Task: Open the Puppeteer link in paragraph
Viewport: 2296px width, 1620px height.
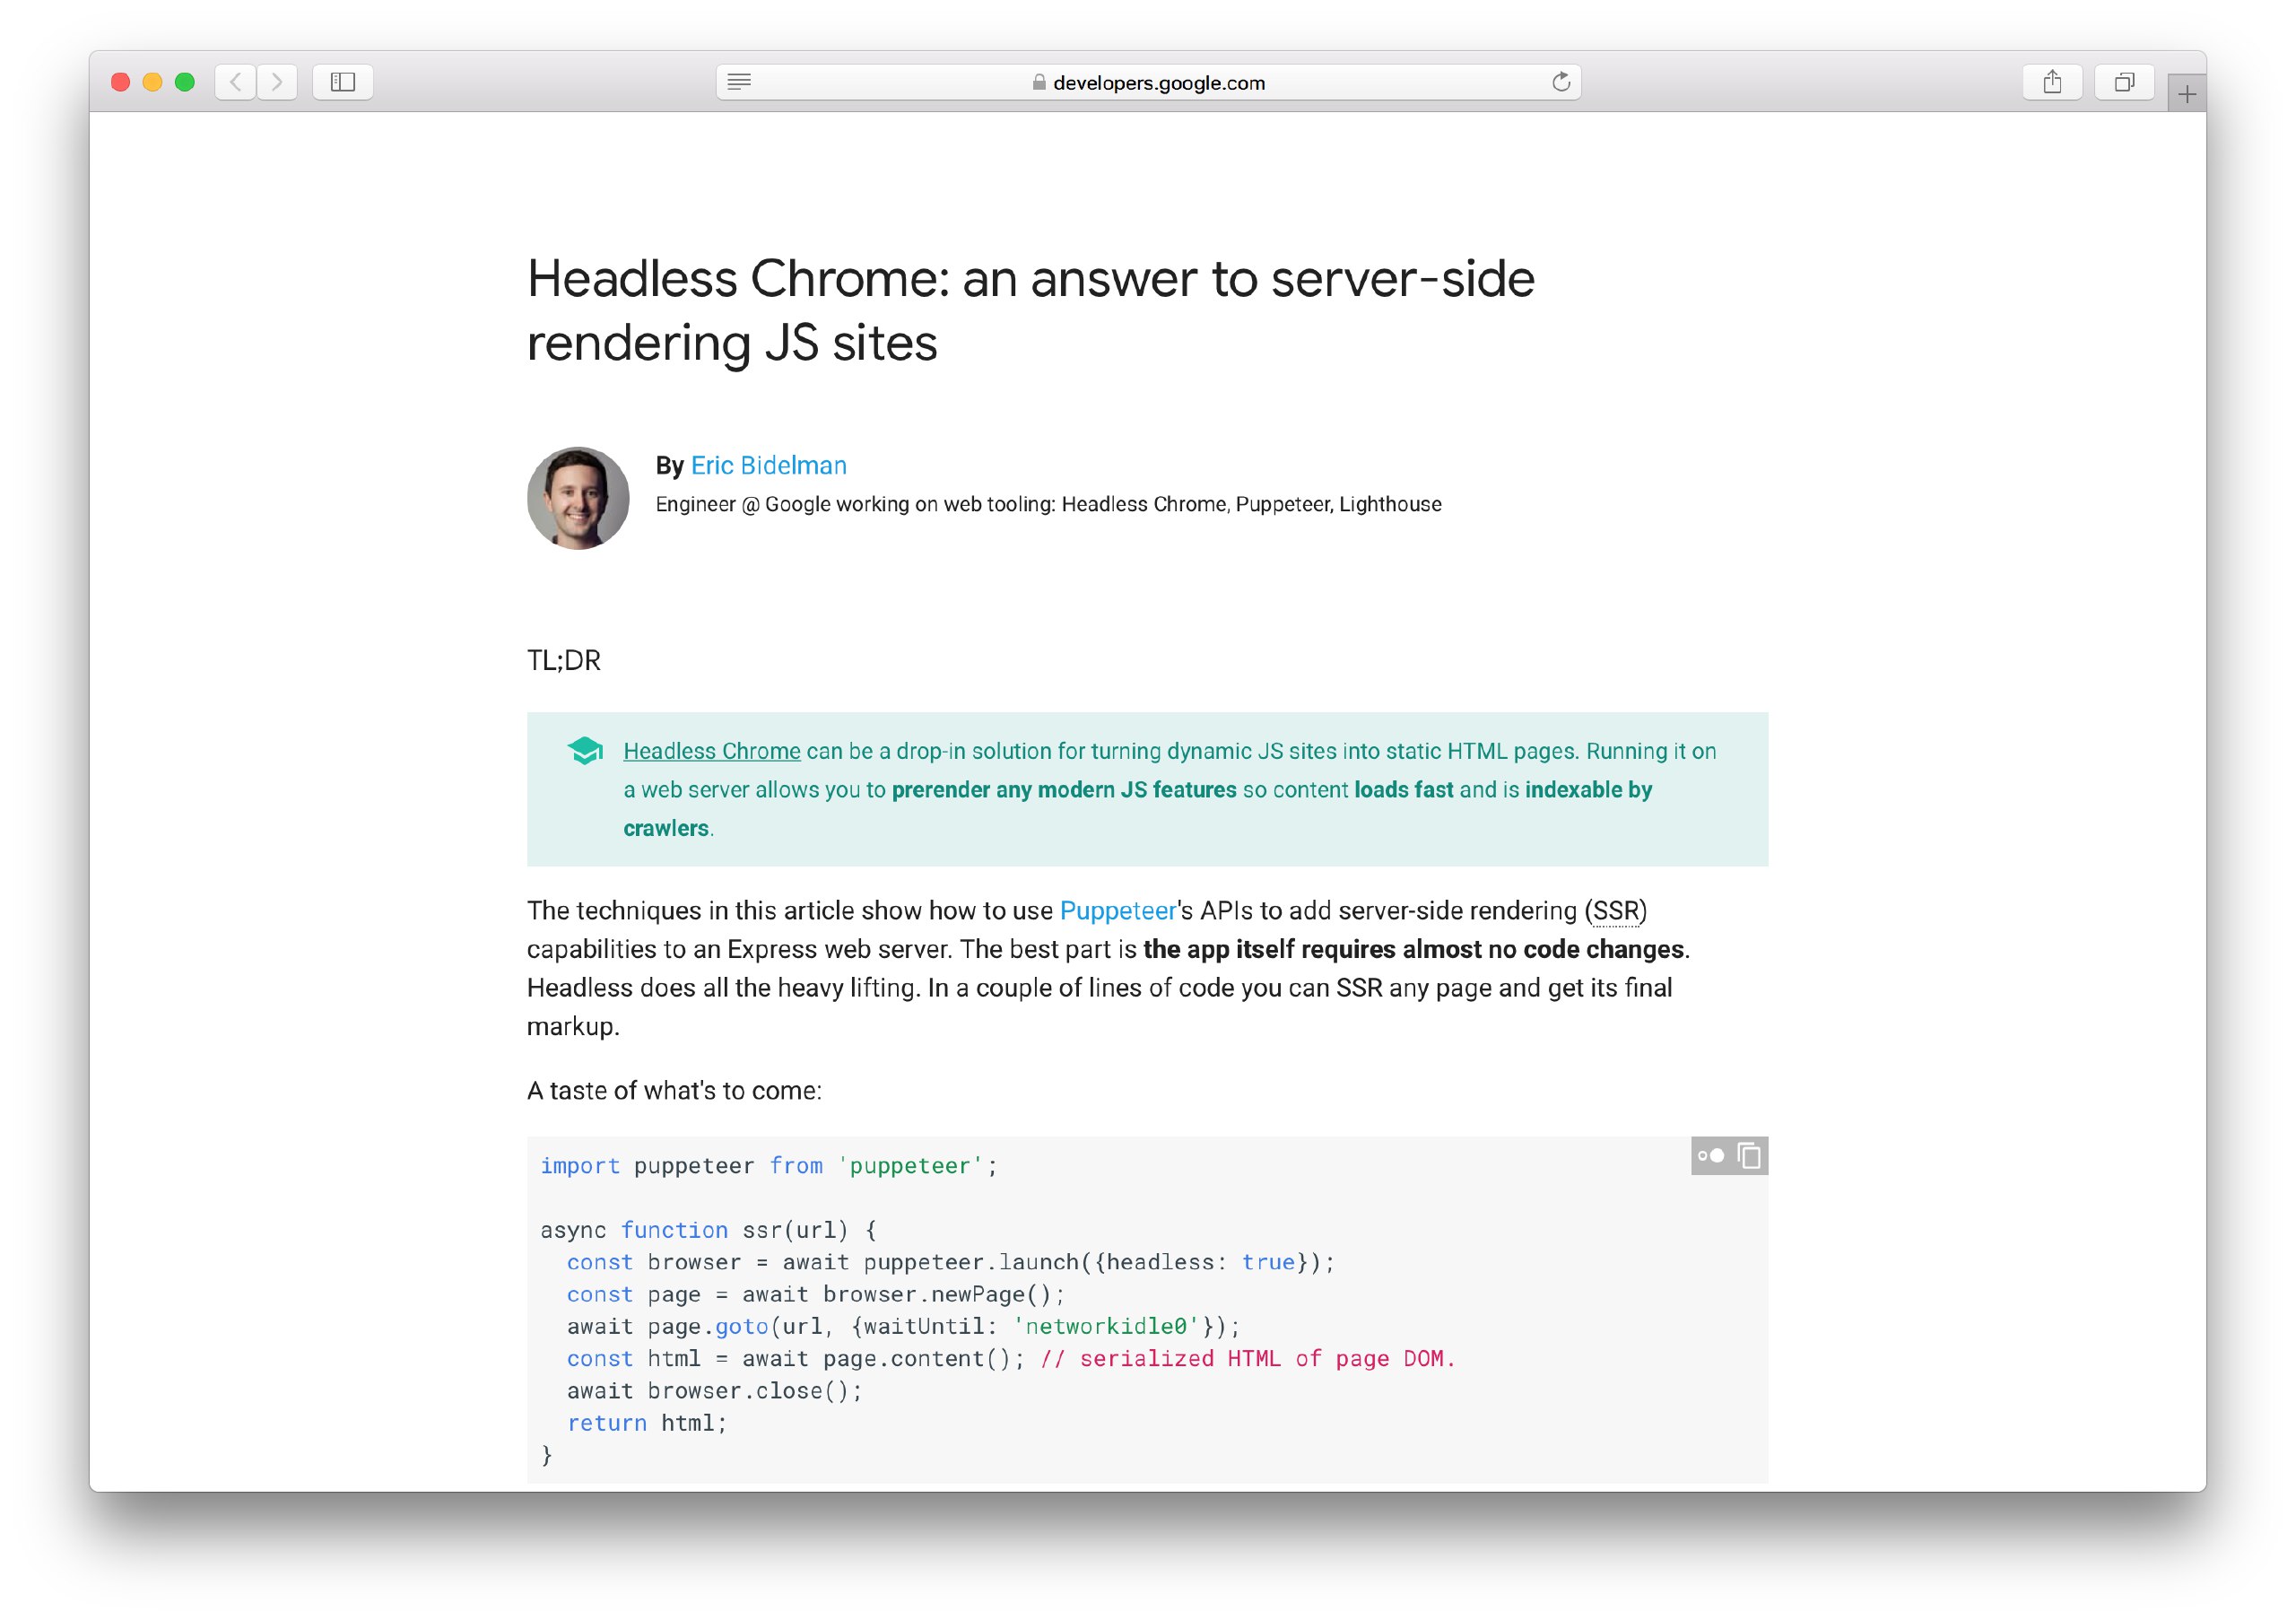Action: [1118, 910]
